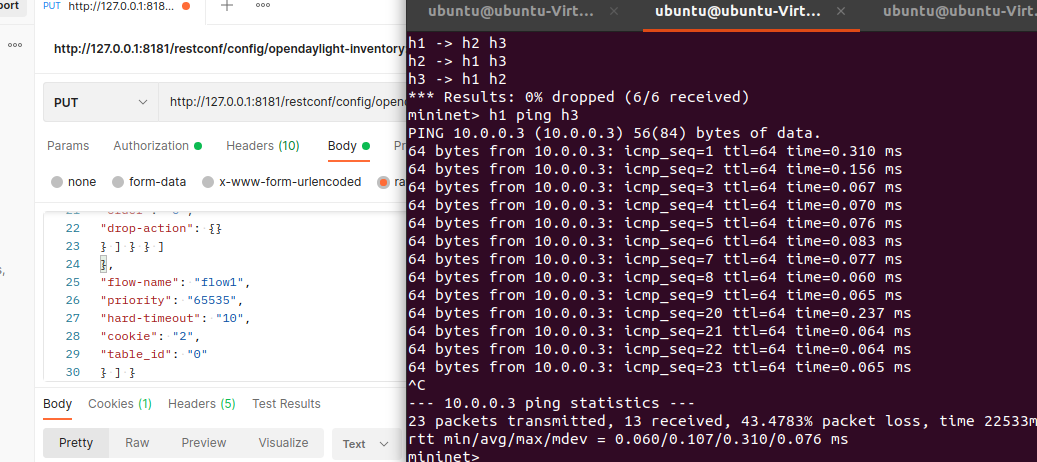This screenshot has width=1037, height=462.
Task: Choose the Visualize response view
Action: click(283, 443)
